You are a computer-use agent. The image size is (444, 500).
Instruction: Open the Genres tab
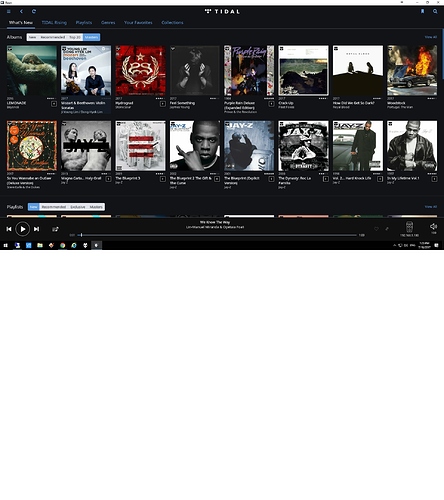pyautogui.click(x=108, y=23)
